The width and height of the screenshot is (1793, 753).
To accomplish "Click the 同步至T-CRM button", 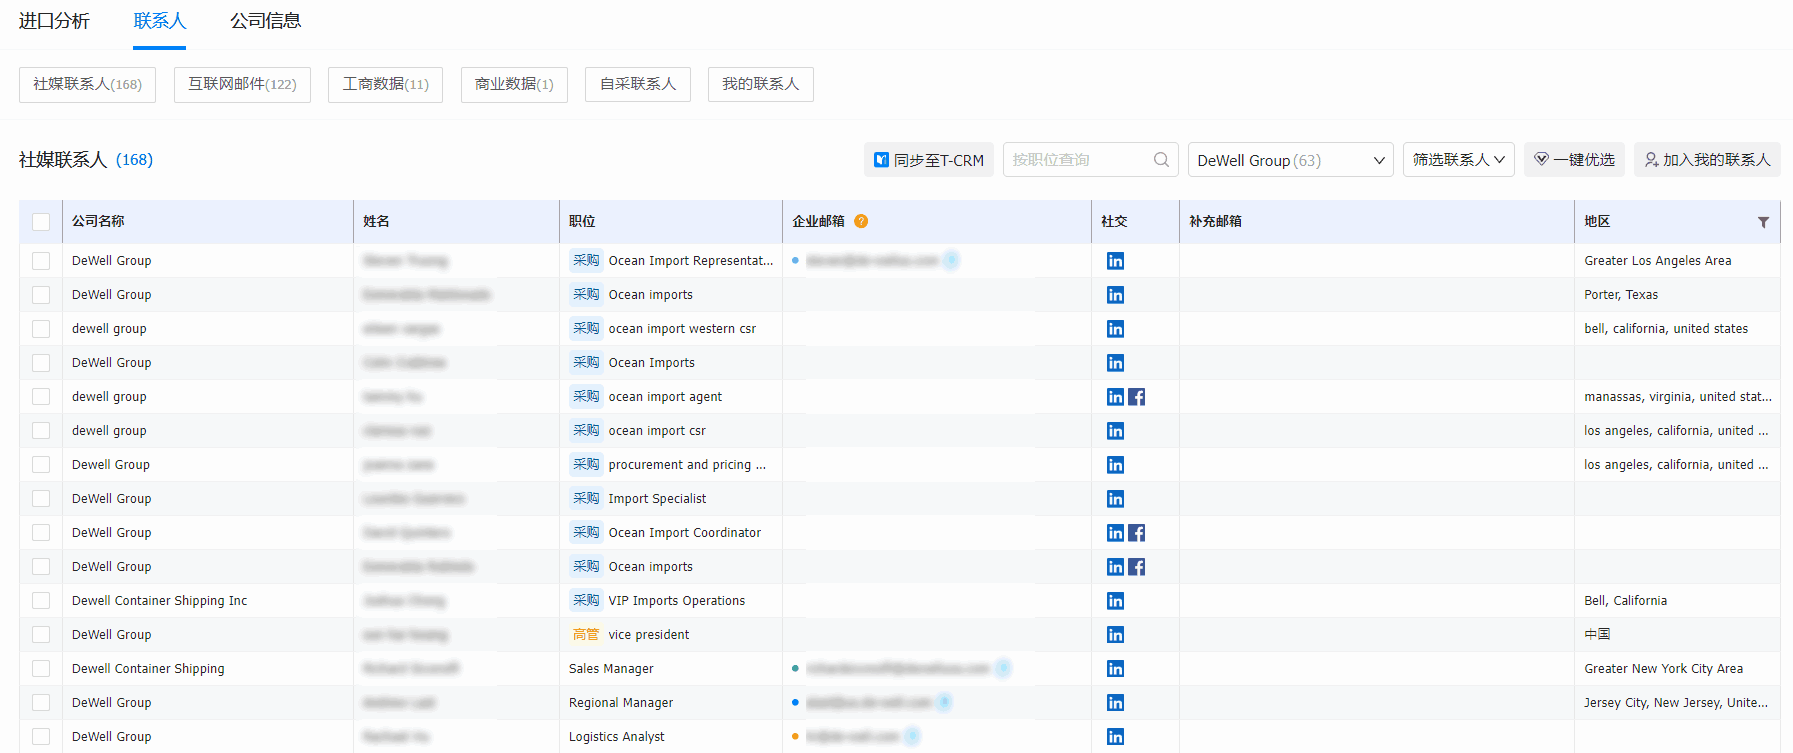I will (928, 160).
